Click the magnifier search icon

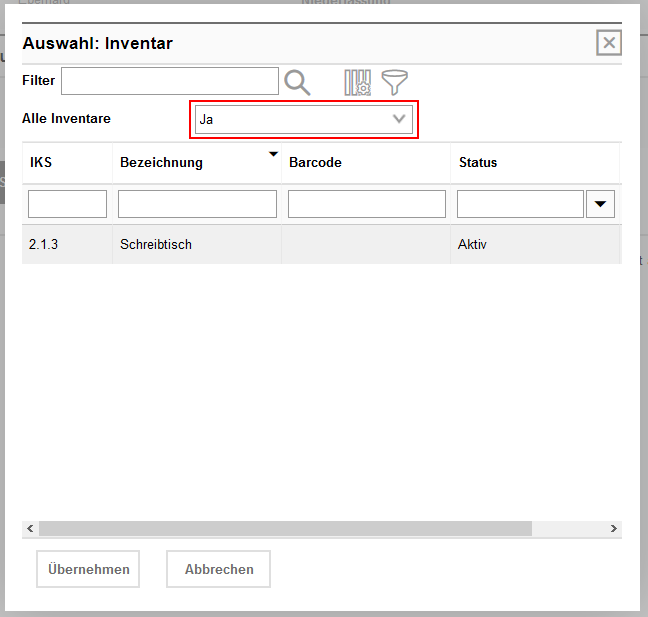(x=297, y=82)
